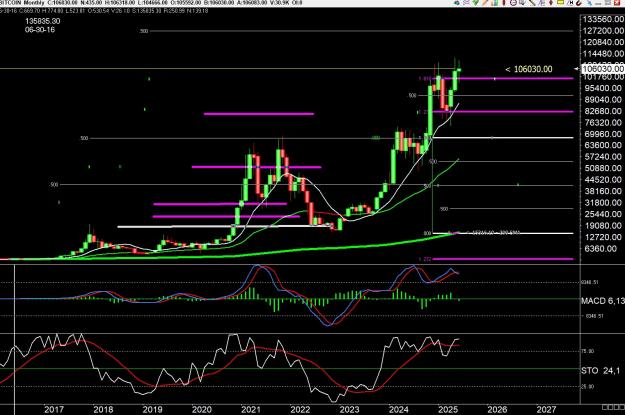625x415 pixels.
Task: Click the 127200.00 price axis label
Action: click(603, 31)
